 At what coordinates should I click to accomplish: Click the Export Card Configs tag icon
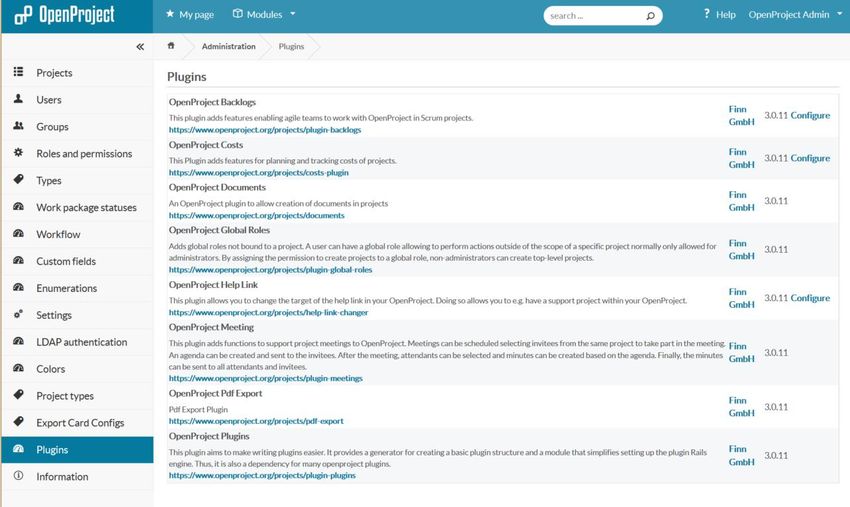coord(18,422)
